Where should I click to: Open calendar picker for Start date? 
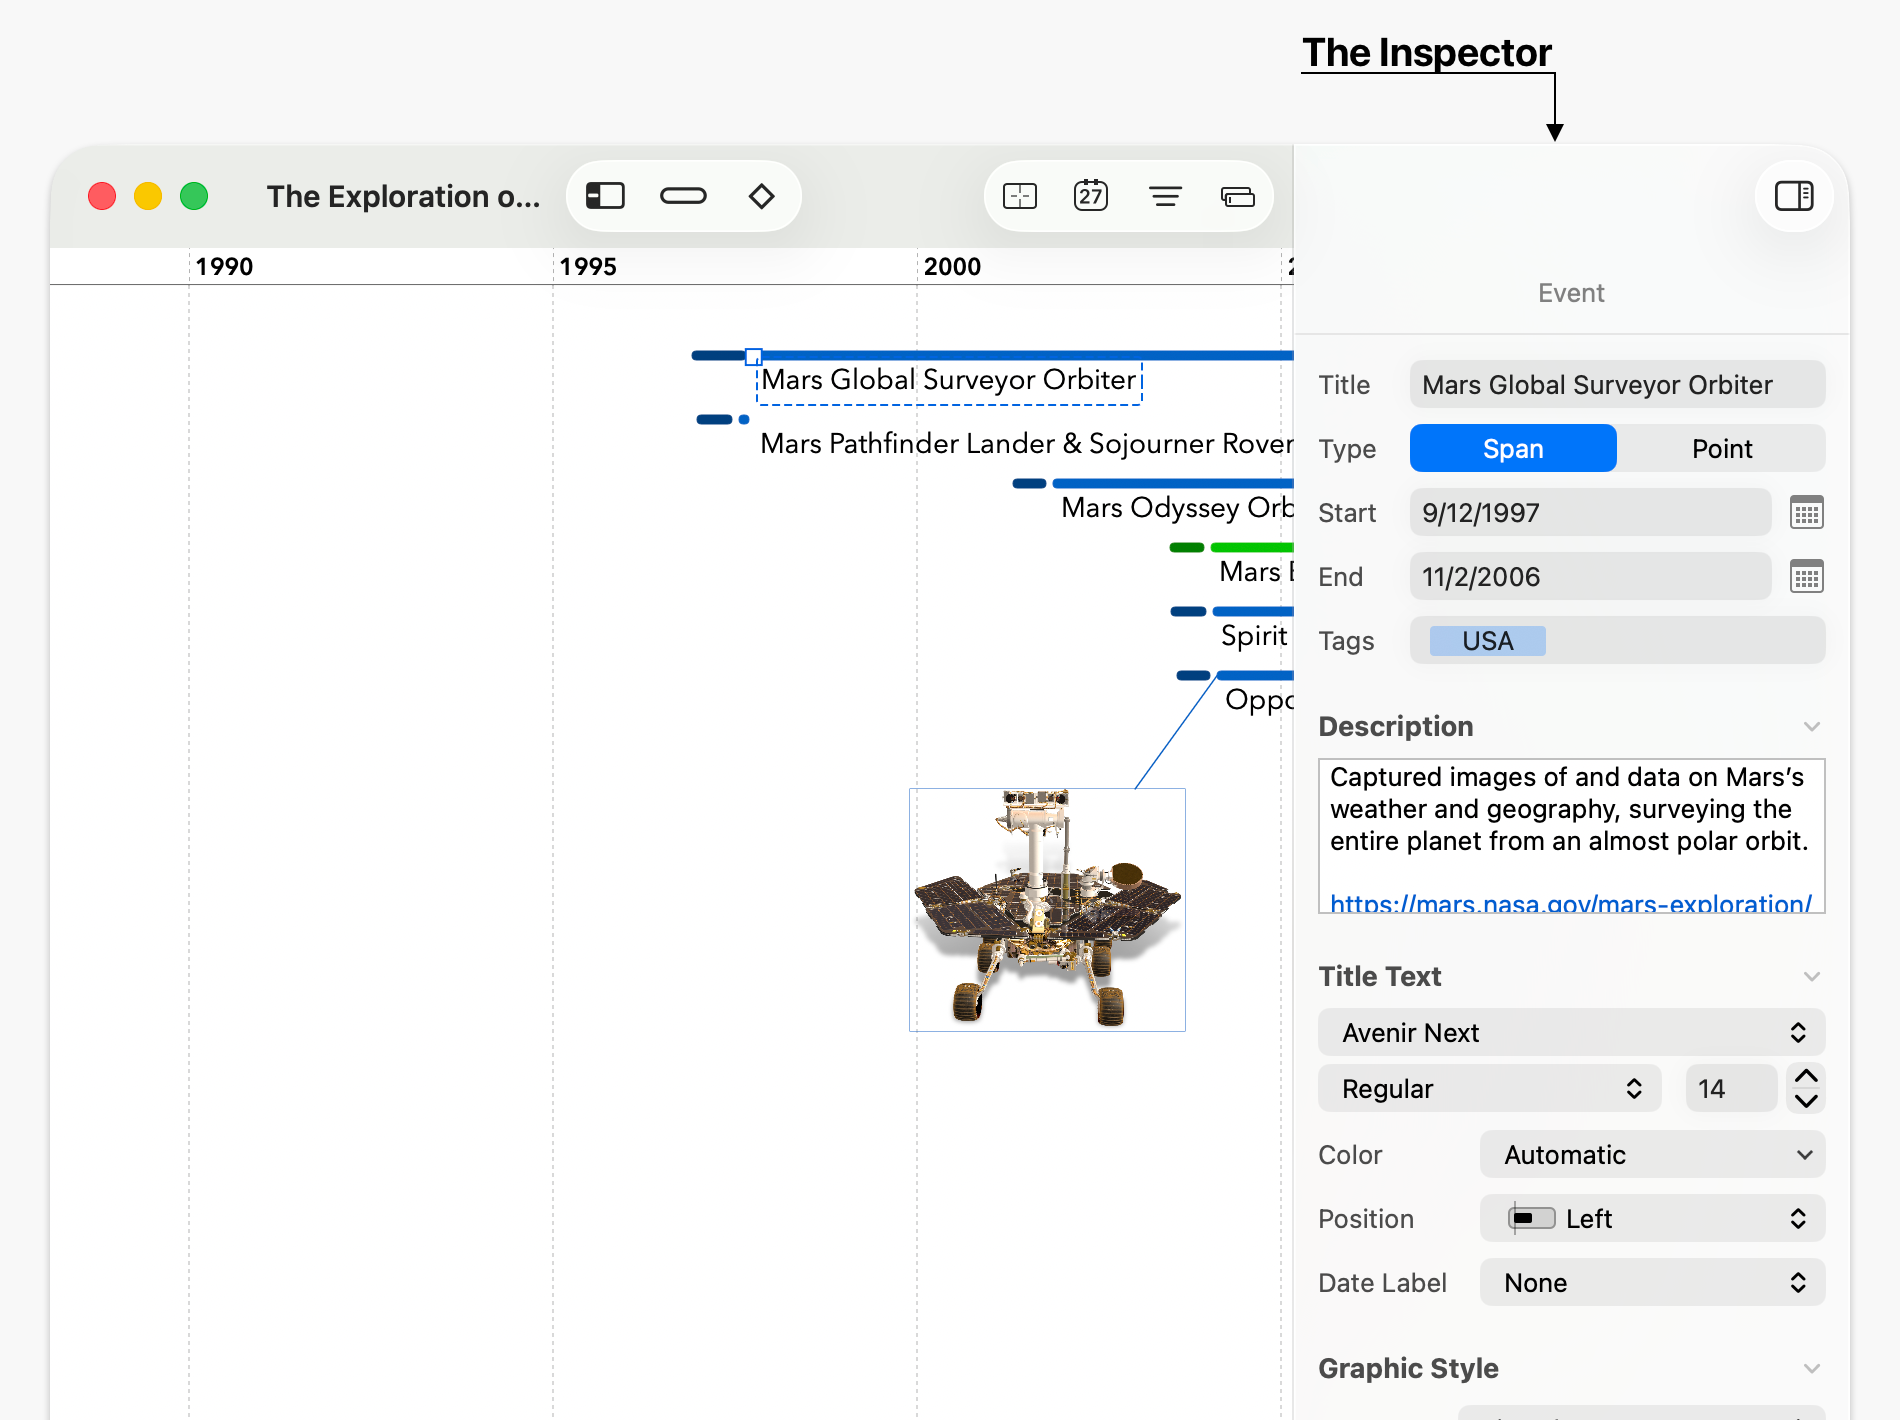[1806, 513]
